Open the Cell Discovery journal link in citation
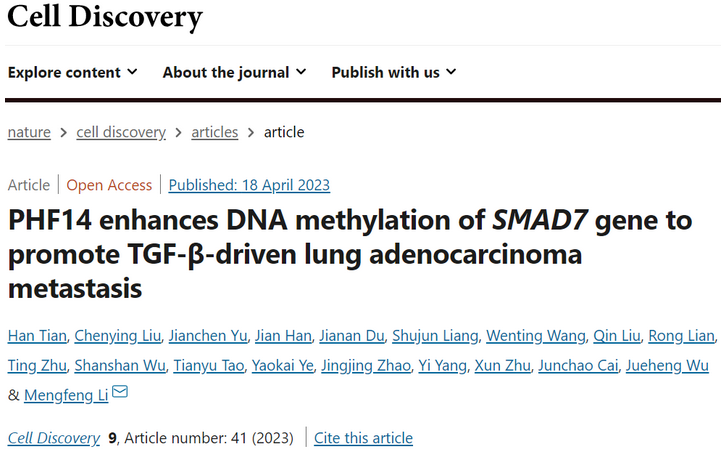The image size is (724, 452). 54,438
